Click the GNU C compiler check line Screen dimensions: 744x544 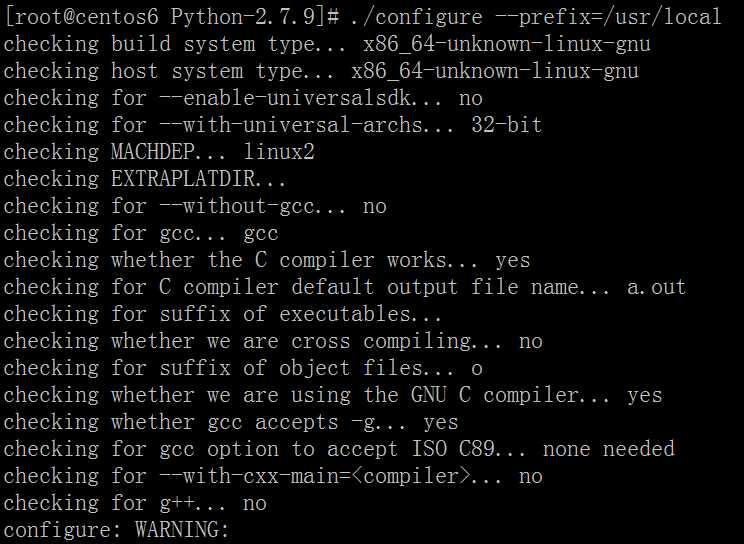tap(333, 395)
